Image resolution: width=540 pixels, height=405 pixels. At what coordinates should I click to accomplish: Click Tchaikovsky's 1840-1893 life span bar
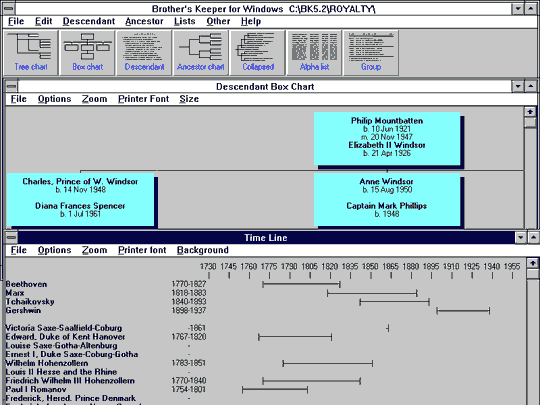[x=394, y=302]
